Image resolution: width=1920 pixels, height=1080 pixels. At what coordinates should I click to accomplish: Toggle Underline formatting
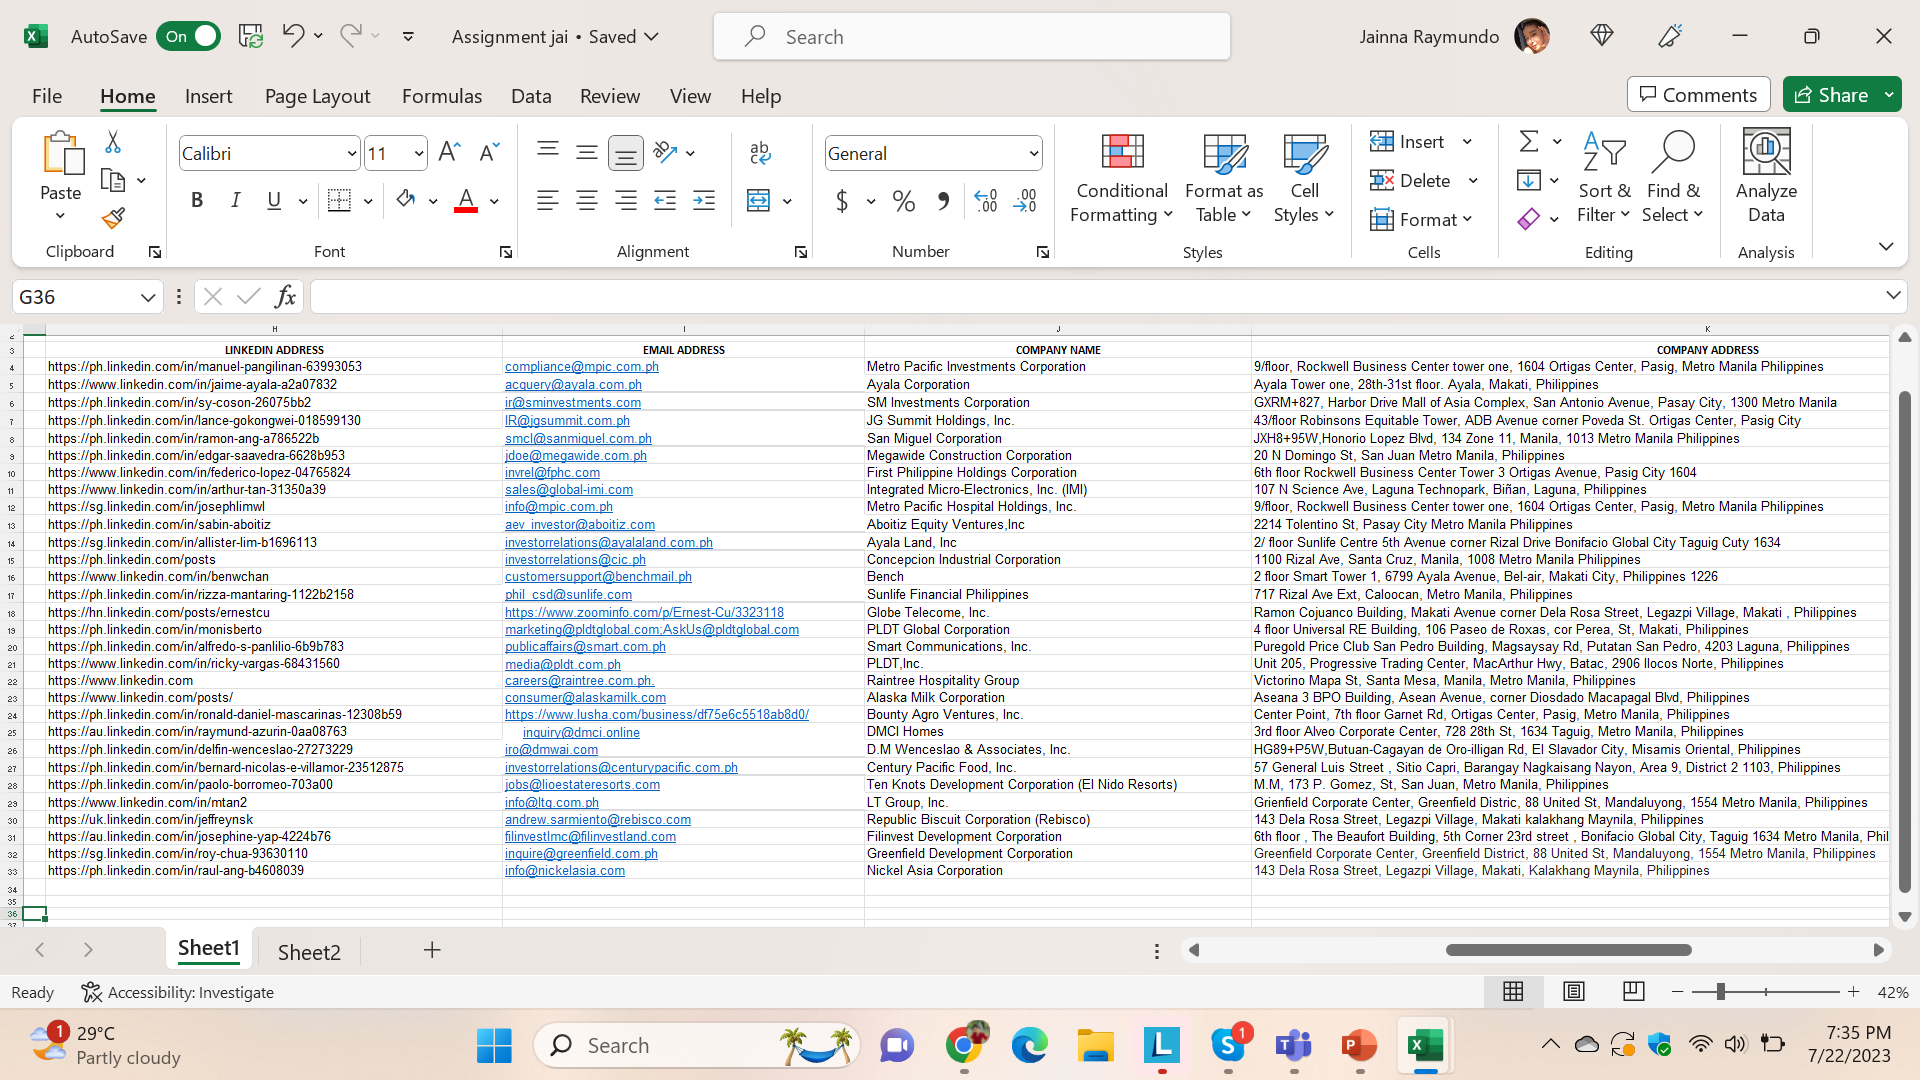pos(274,201)
